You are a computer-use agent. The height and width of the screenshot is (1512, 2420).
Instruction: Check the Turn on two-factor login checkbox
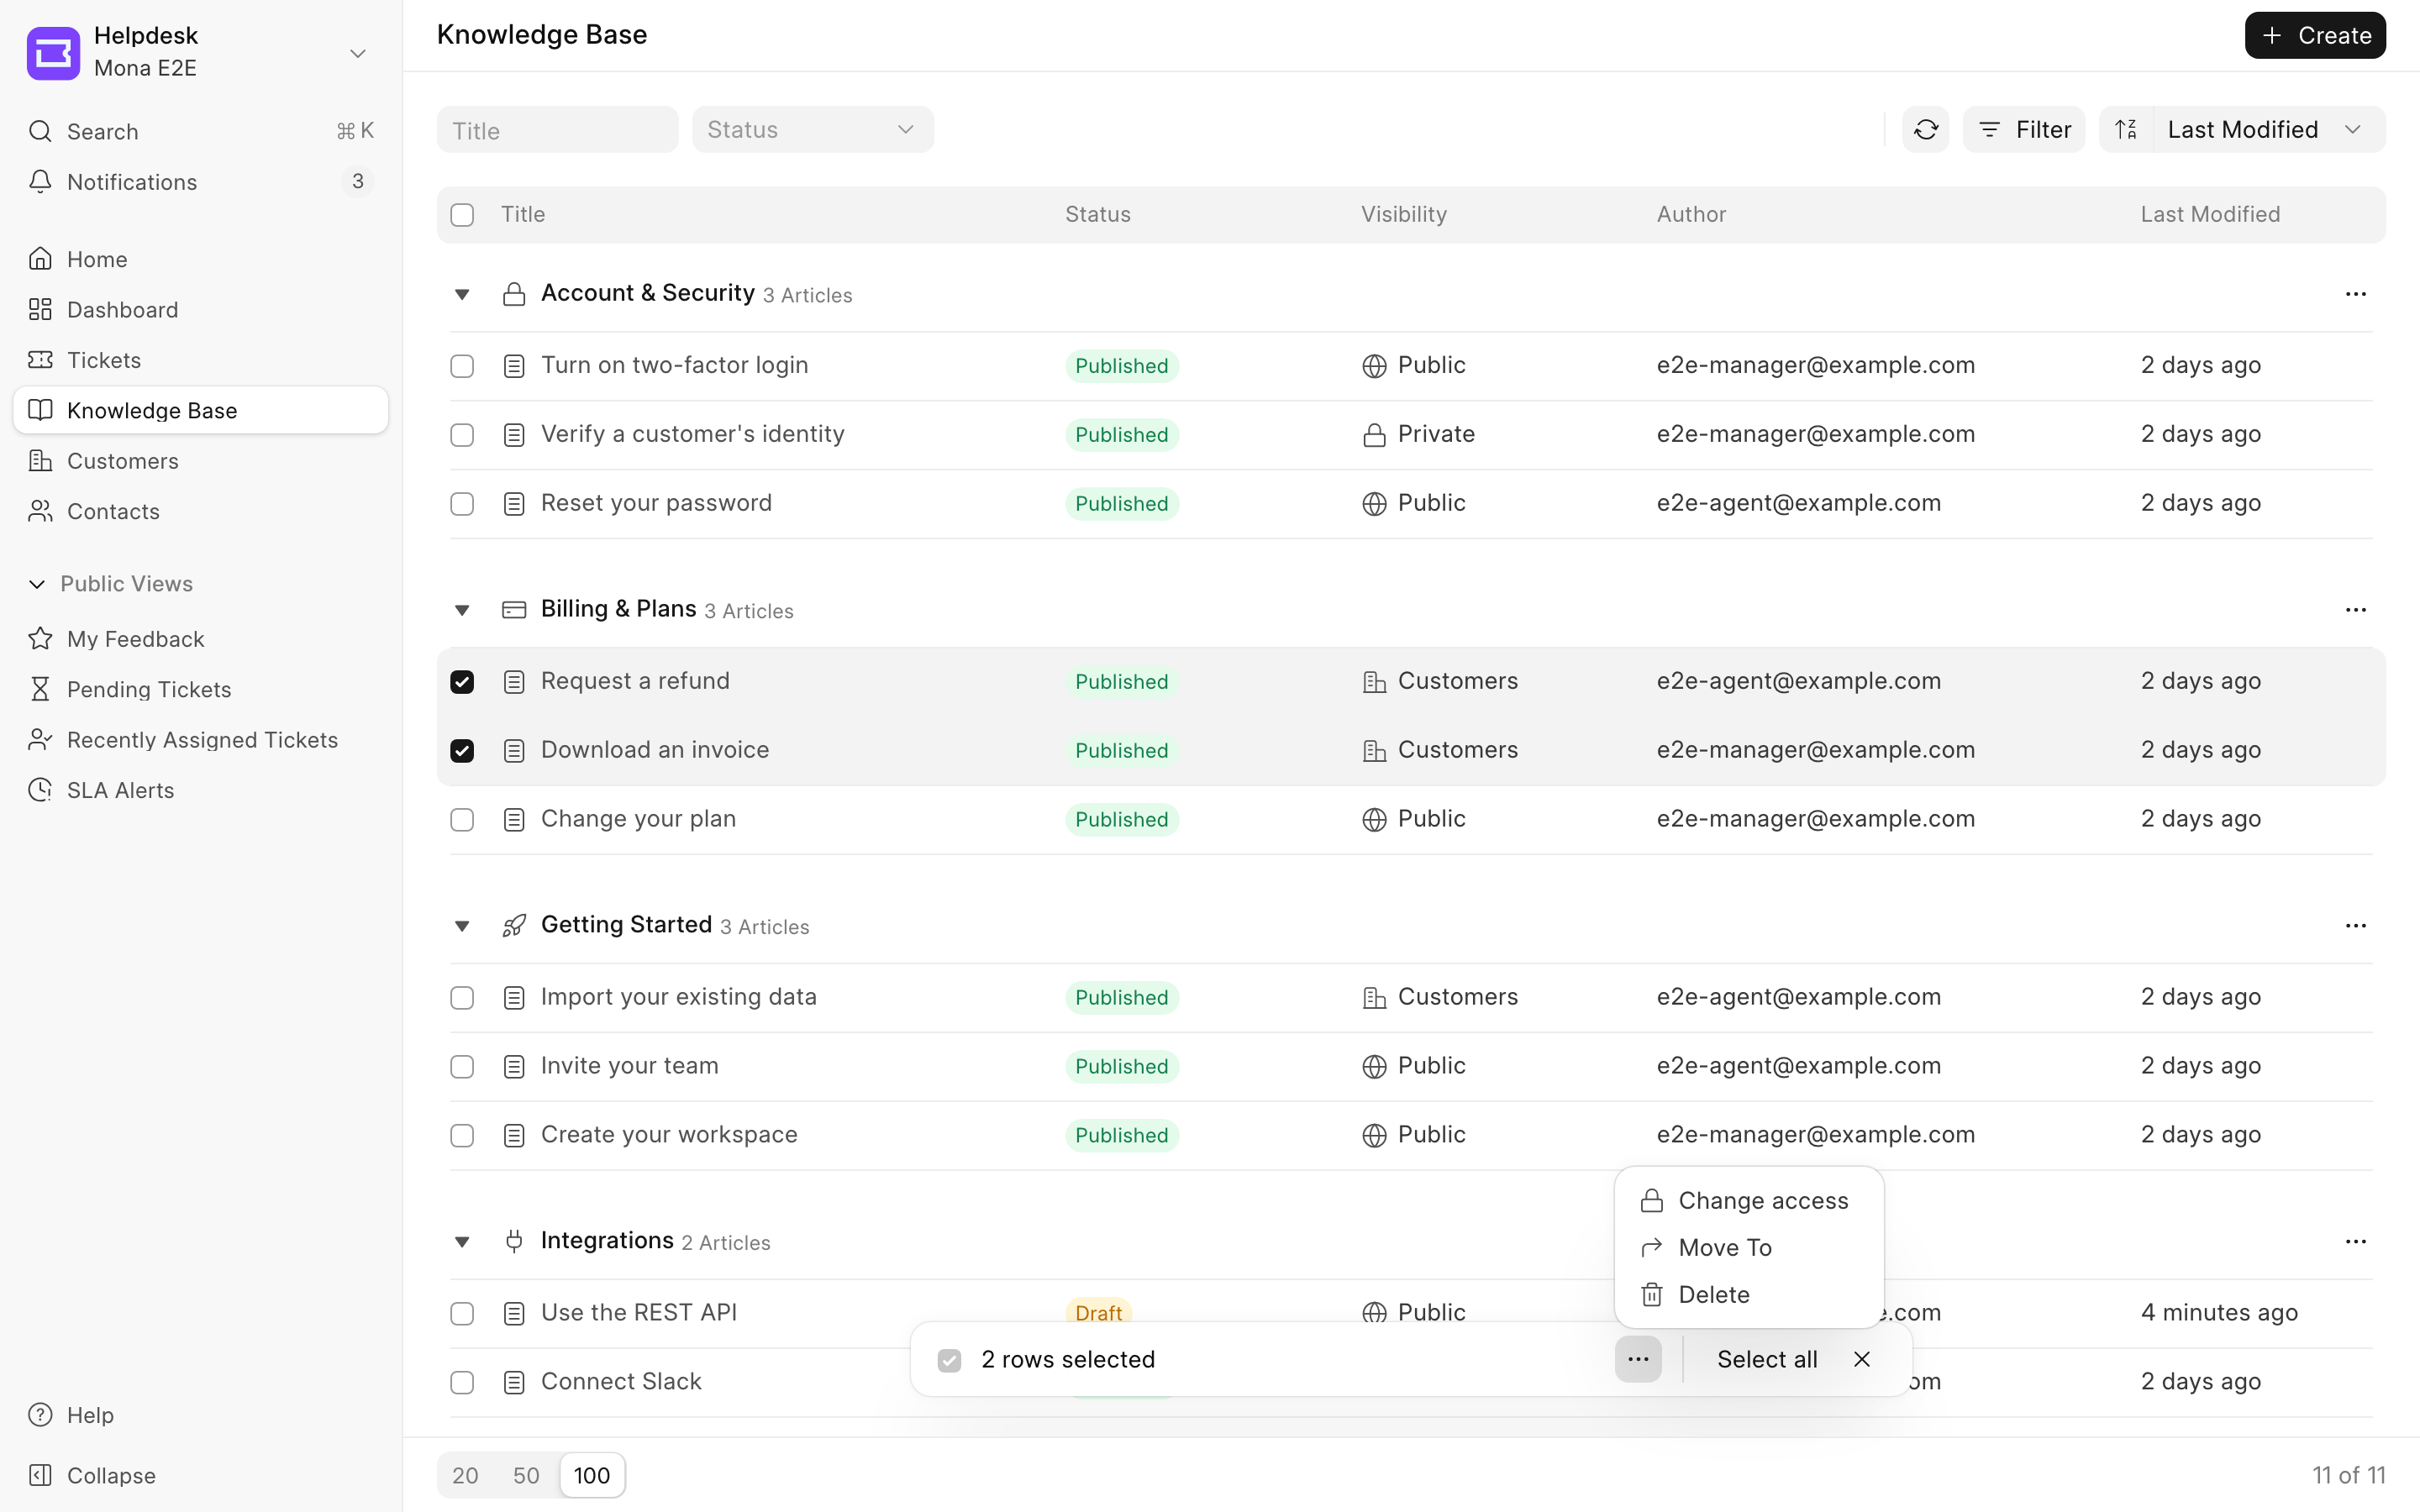coord(462,366)
